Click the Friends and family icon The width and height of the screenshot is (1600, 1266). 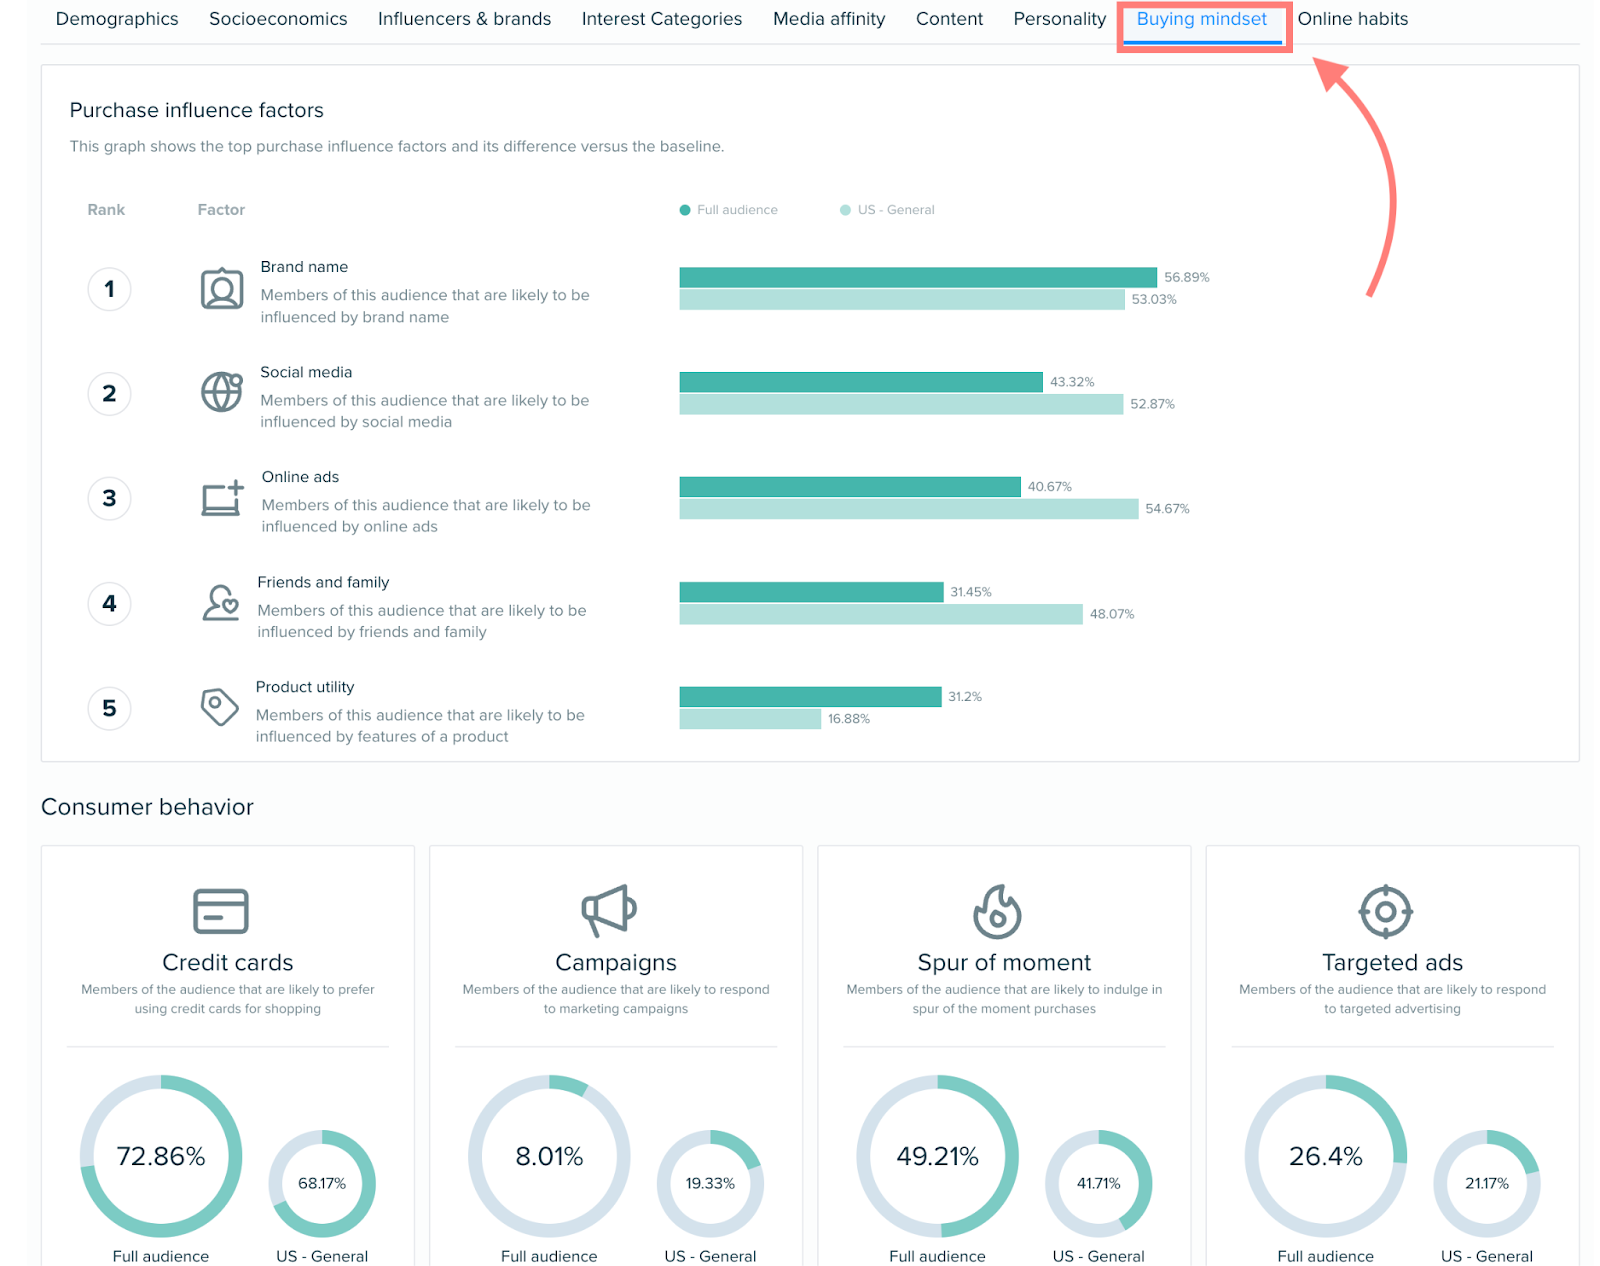[x=221, y=603]
